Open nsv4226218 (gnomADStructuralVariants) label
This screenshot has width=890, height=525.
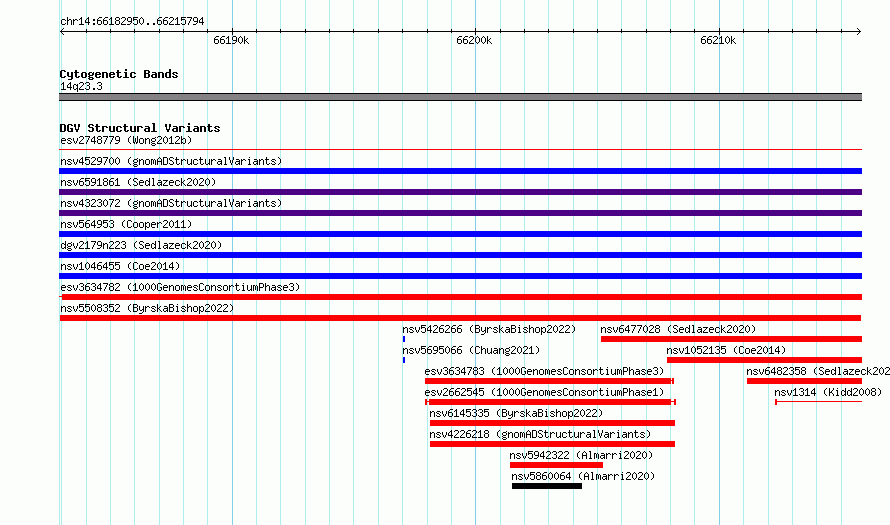[x=540, y=434]
